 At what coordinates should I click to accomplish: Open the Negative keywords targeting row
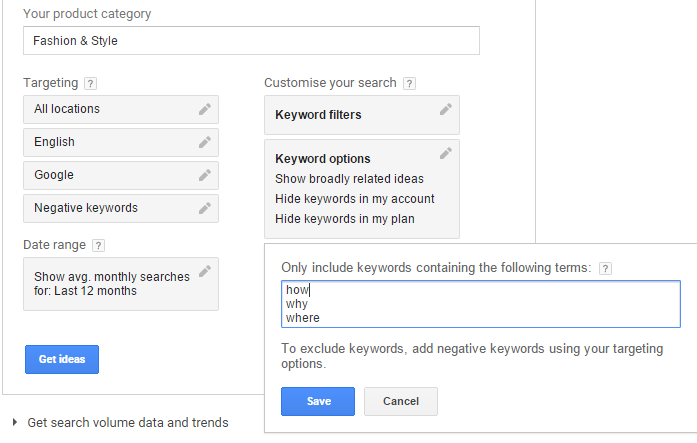[121, 208]
